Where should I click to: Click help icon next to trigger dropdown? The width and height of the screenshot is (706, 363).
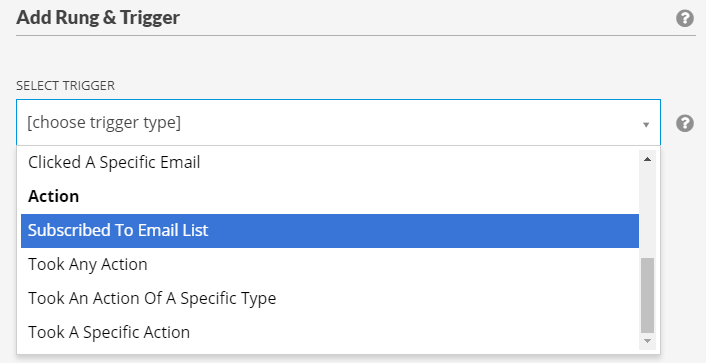pos(684,123)
